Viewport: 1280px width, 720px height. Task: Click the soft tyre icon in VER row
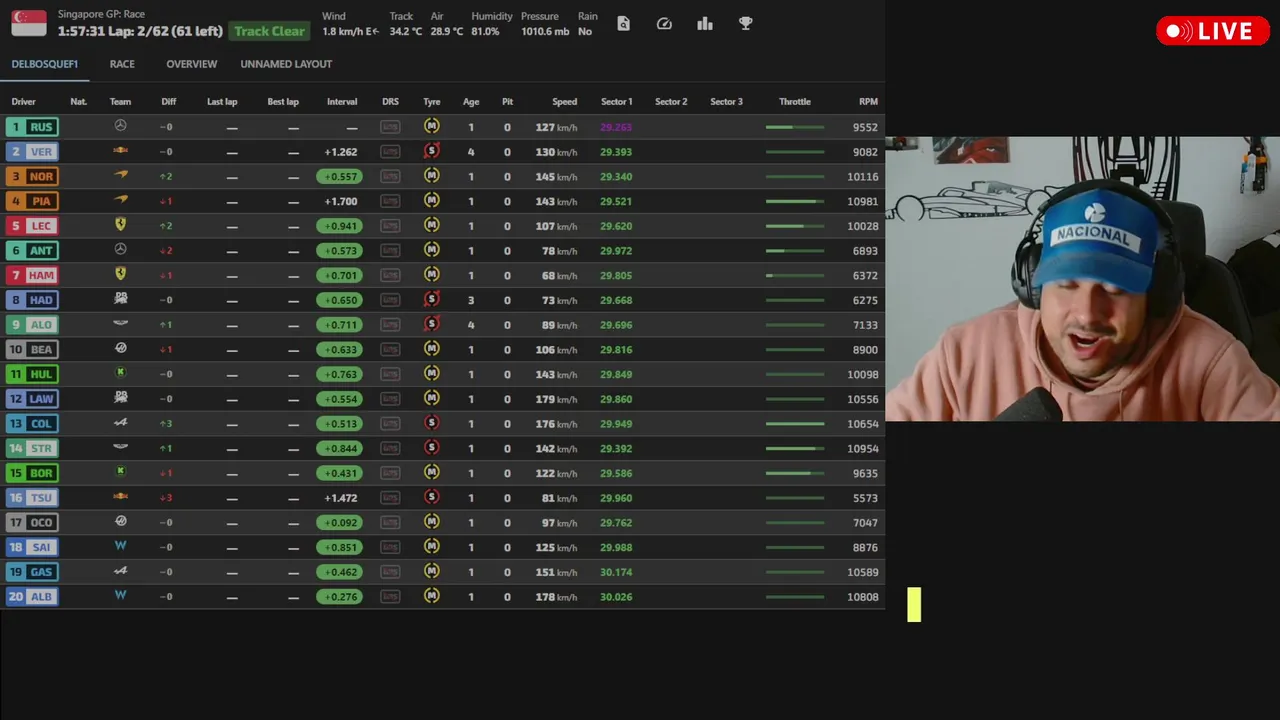coord(431,151)
